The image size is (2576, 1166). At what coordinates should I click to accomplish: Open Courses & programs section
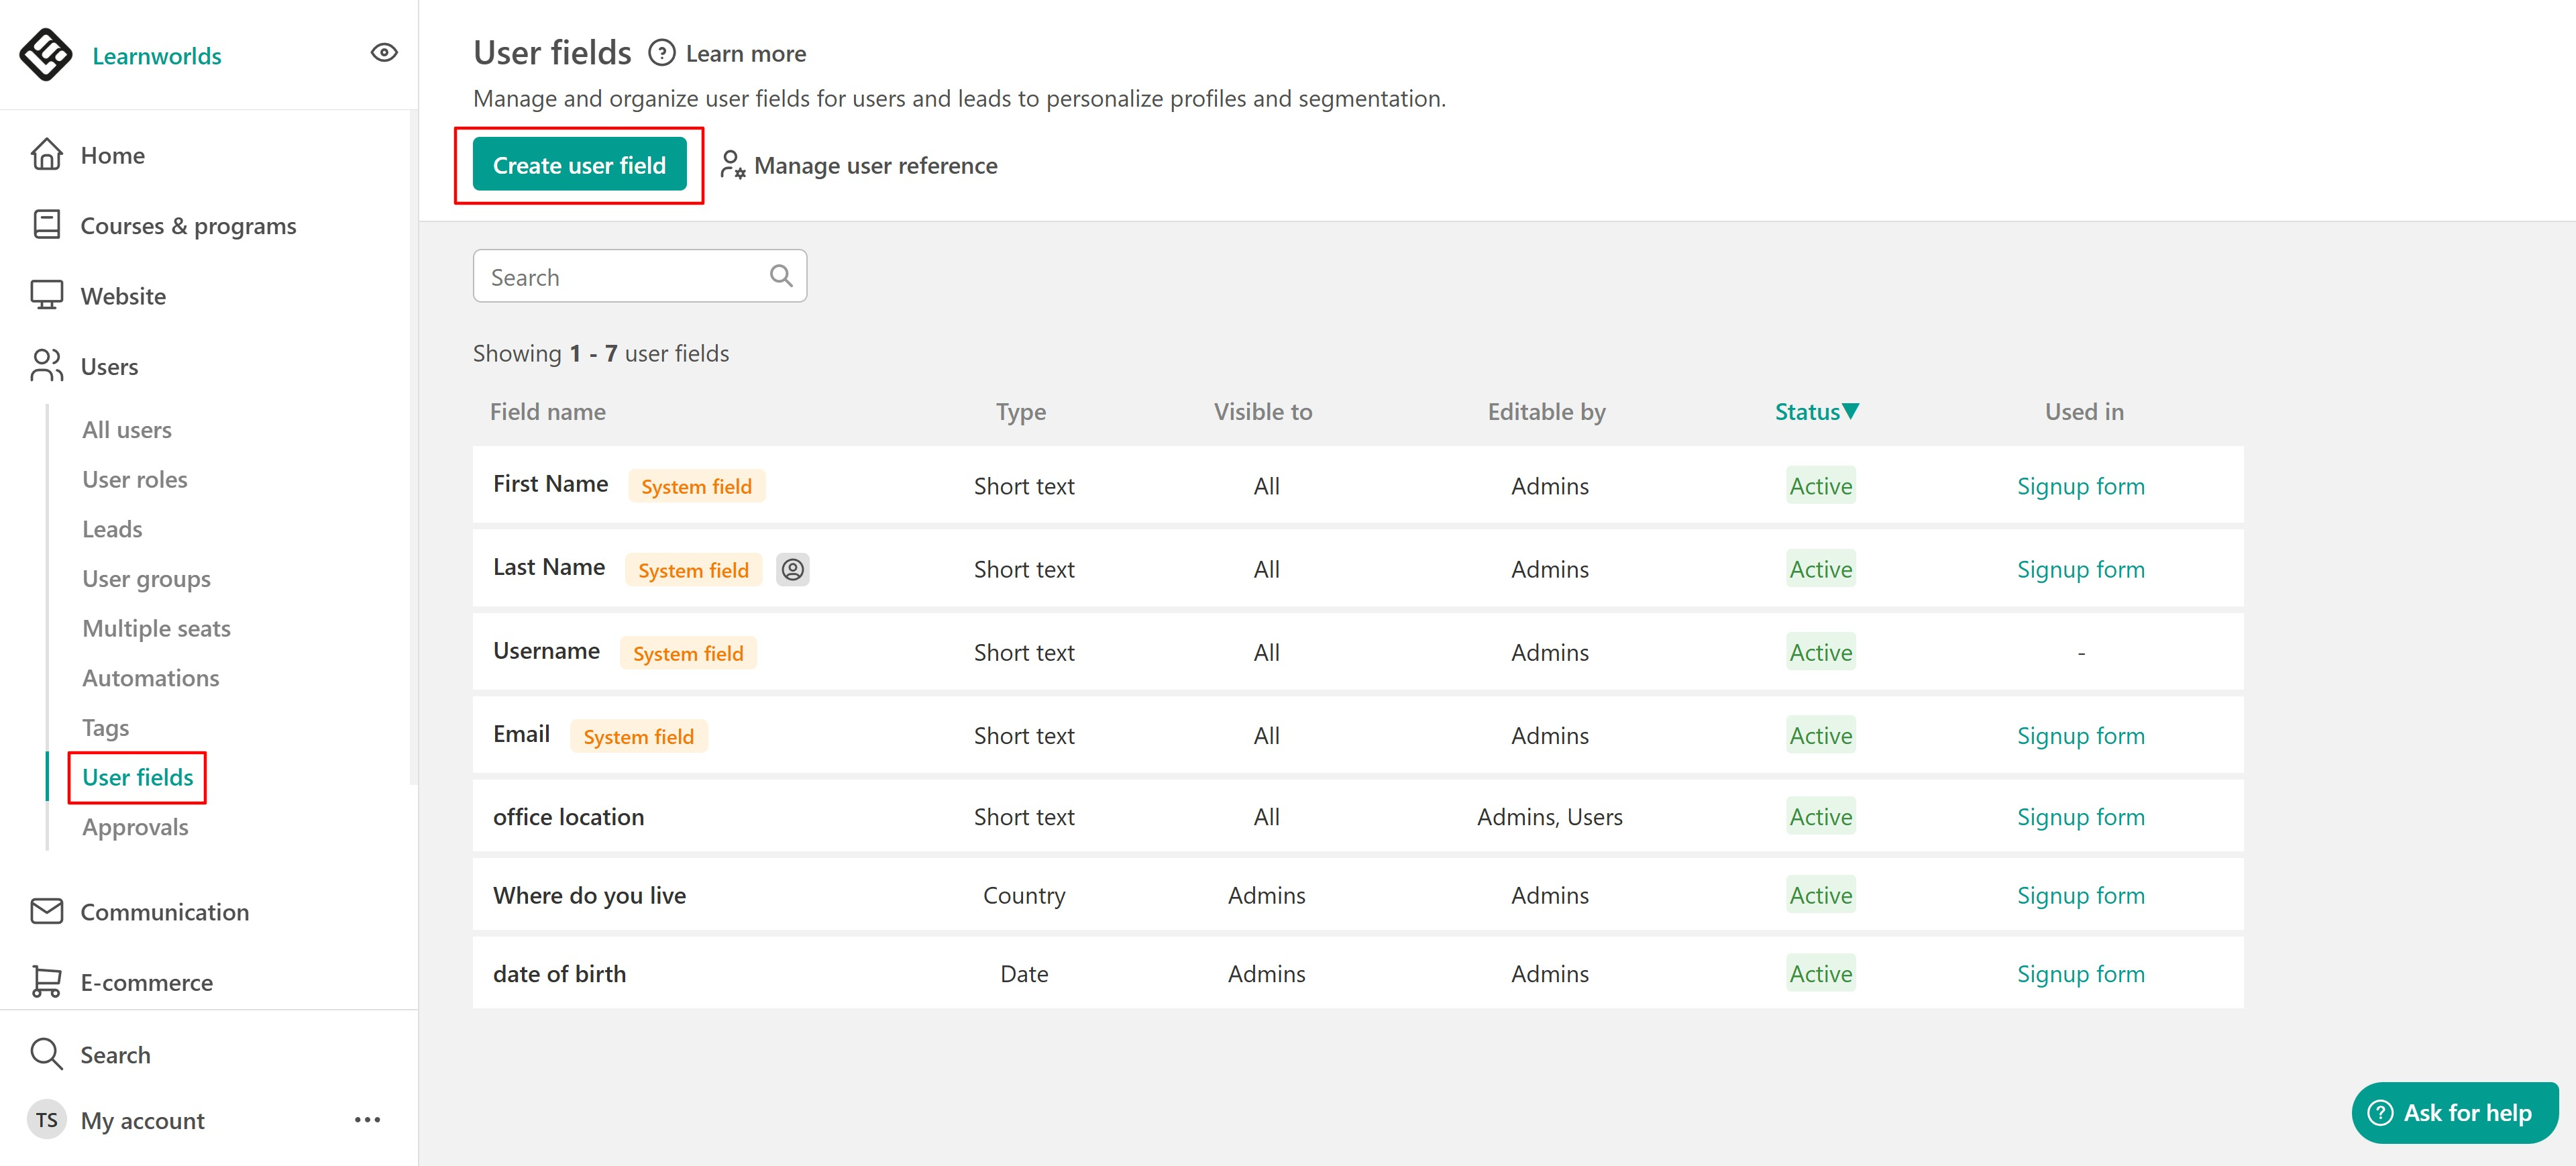(x=188, y=226)
